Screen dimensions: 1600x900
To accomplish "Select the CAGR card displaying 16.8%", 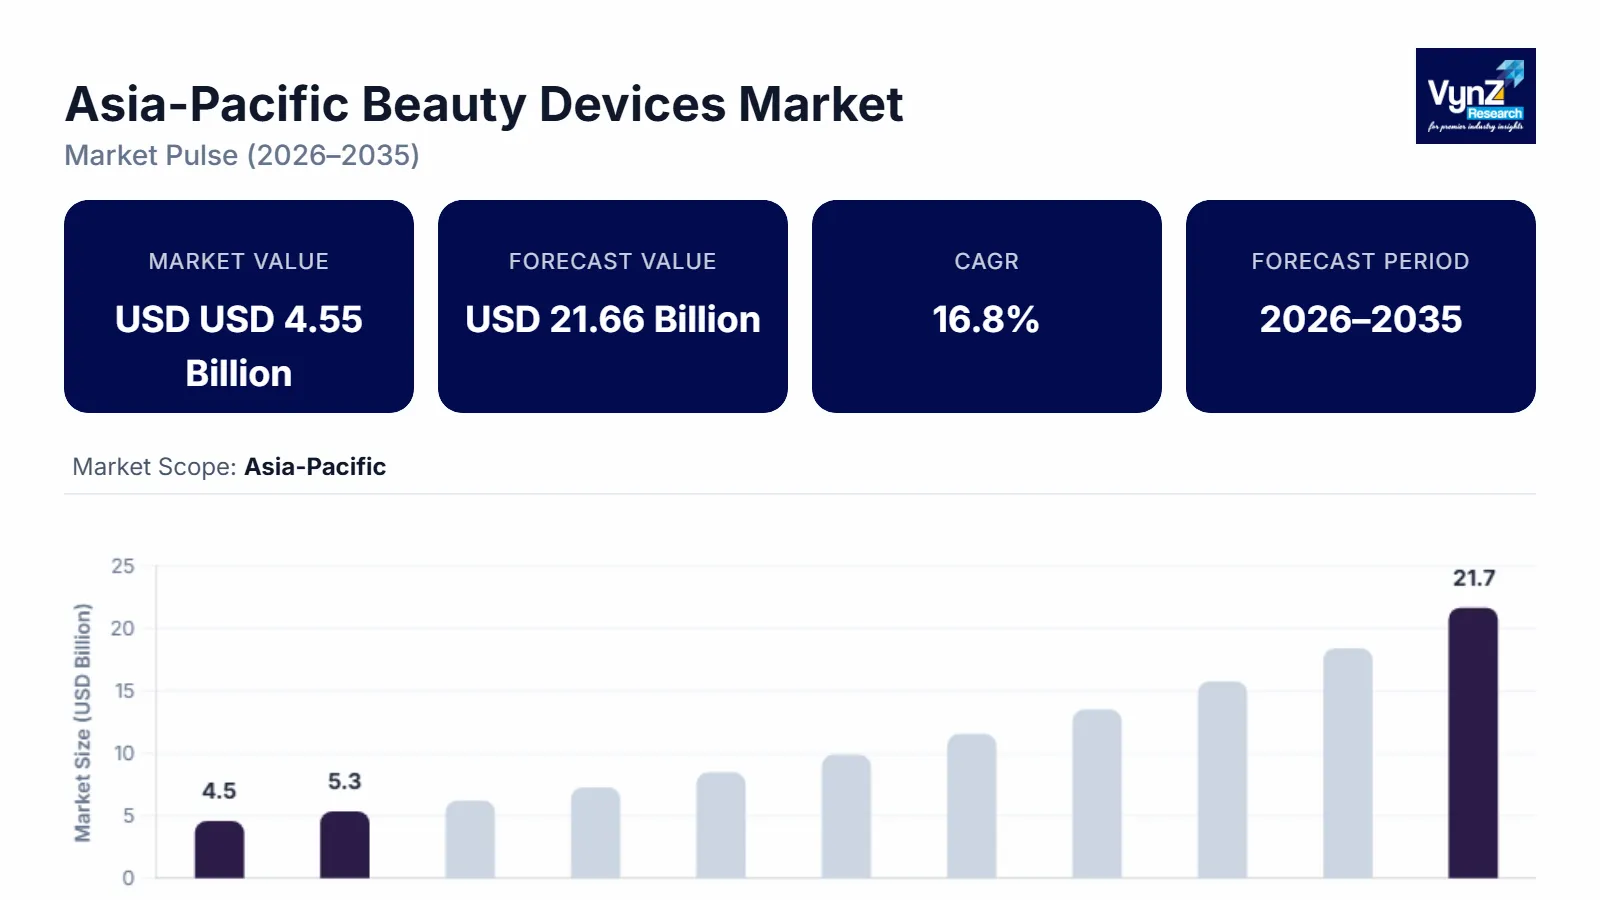I will click(x=986, y=305).
